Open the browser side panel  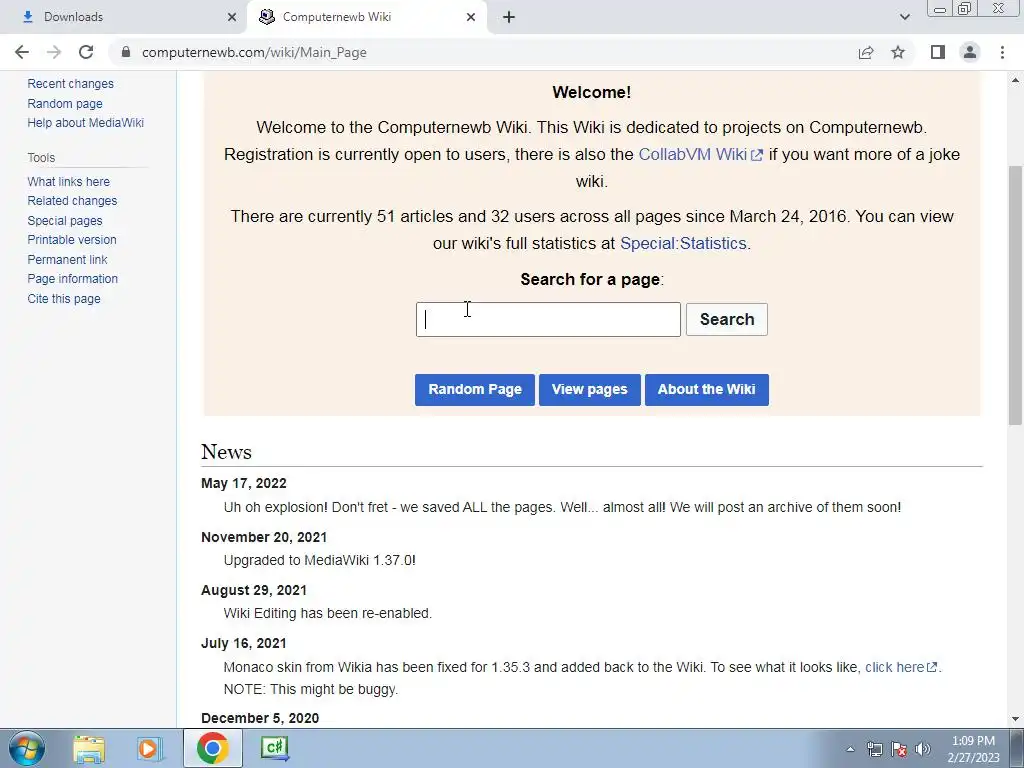click(938, 52)
